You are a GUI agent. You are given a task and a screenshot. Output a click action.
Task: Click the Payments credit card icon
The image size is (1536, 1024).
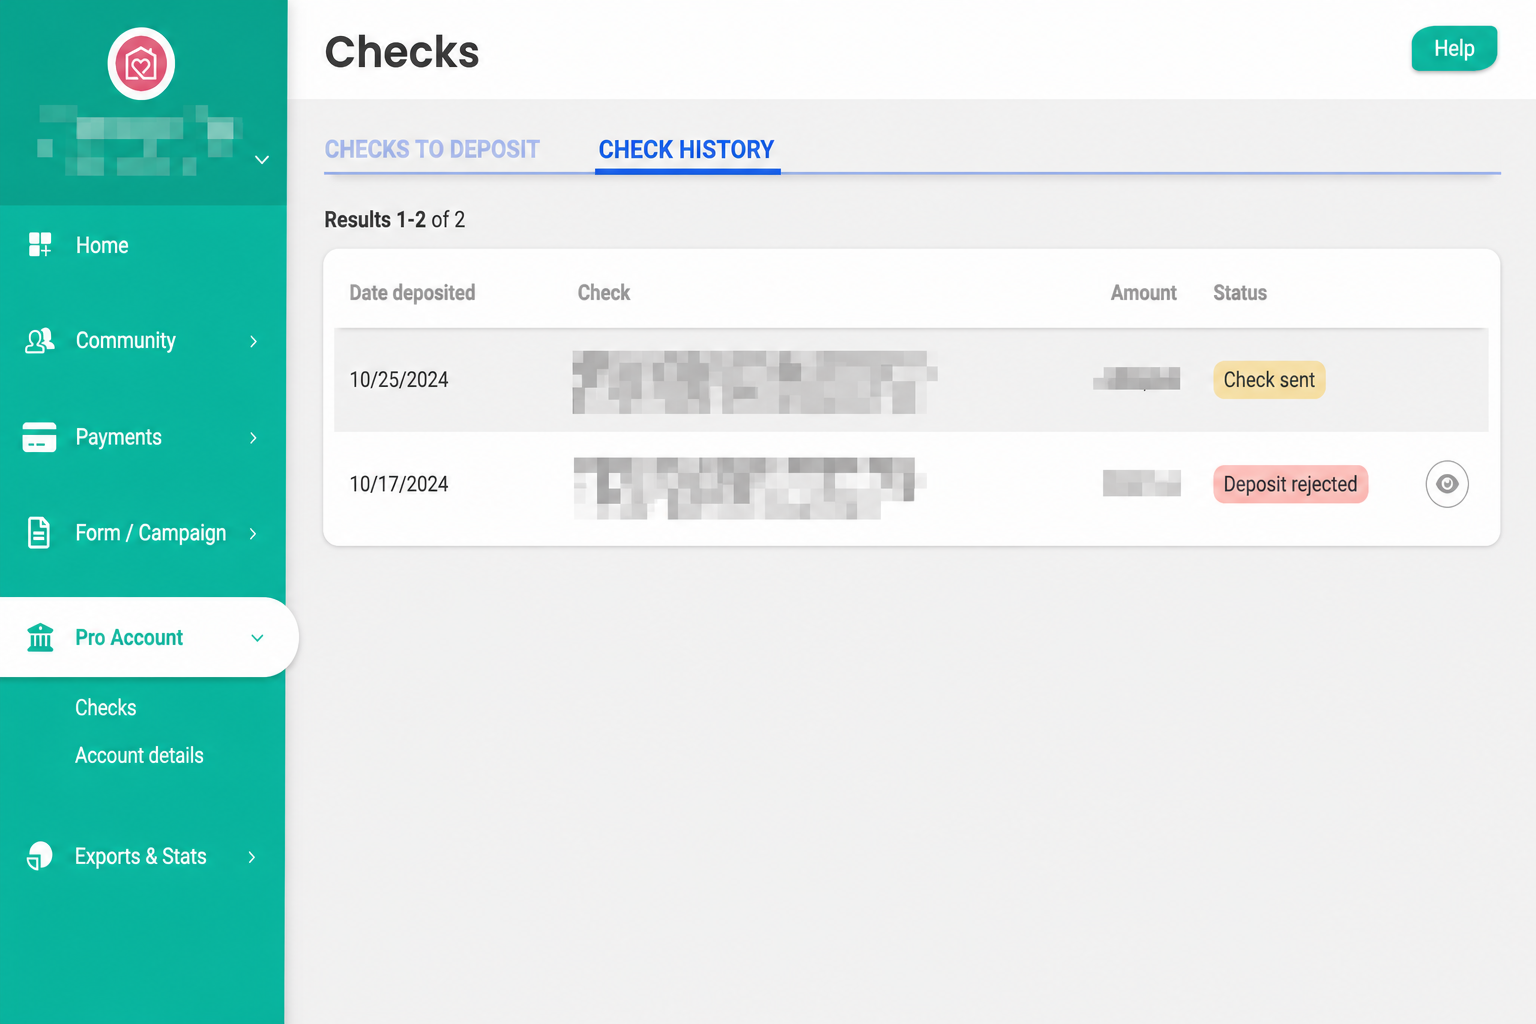point(39,437)
